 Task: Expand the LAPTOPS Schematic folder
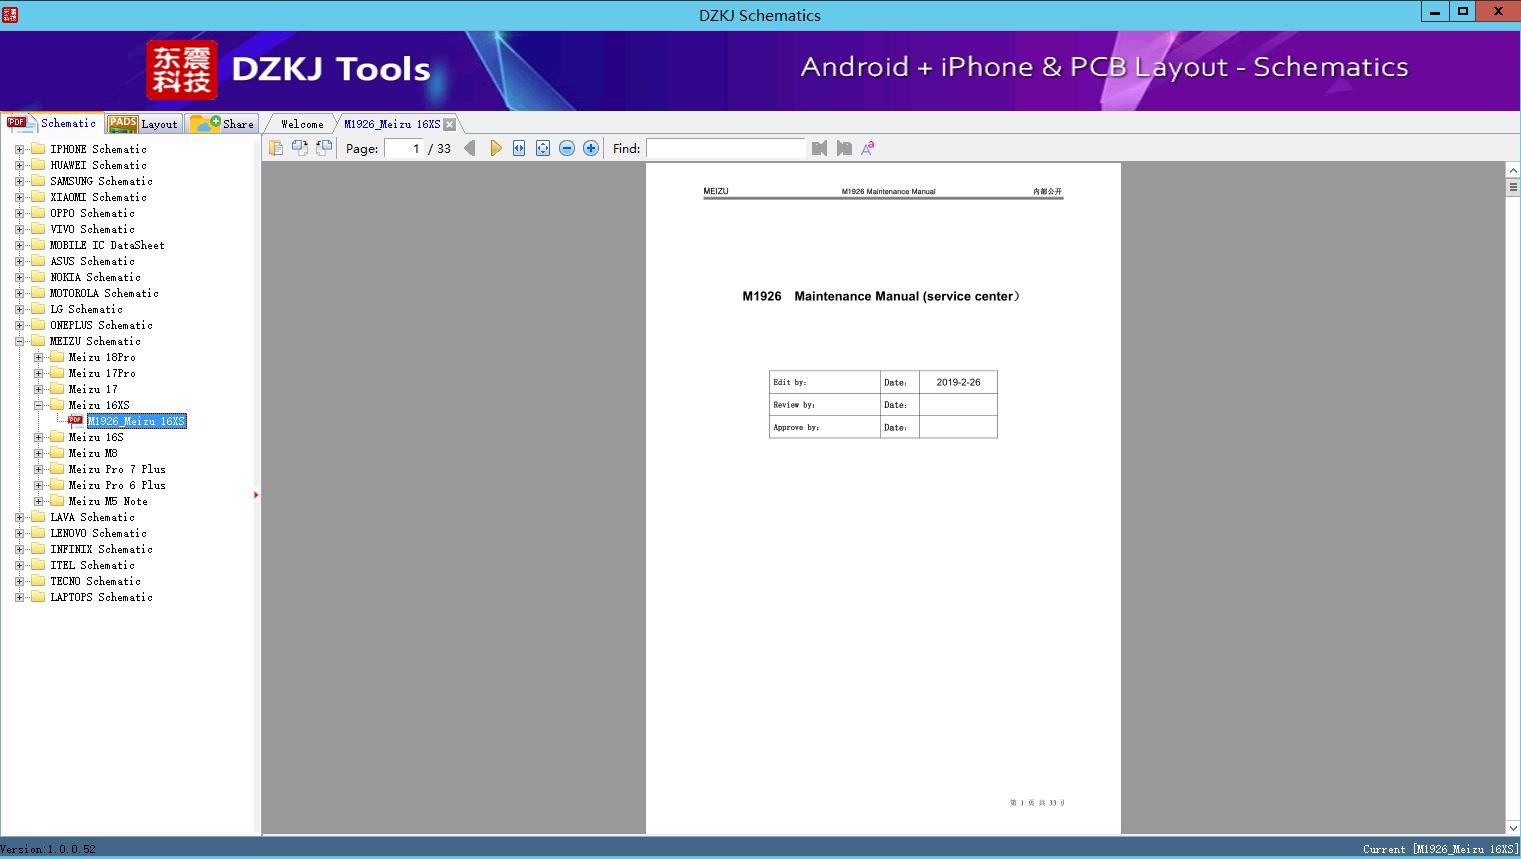(x=19, y=597)
